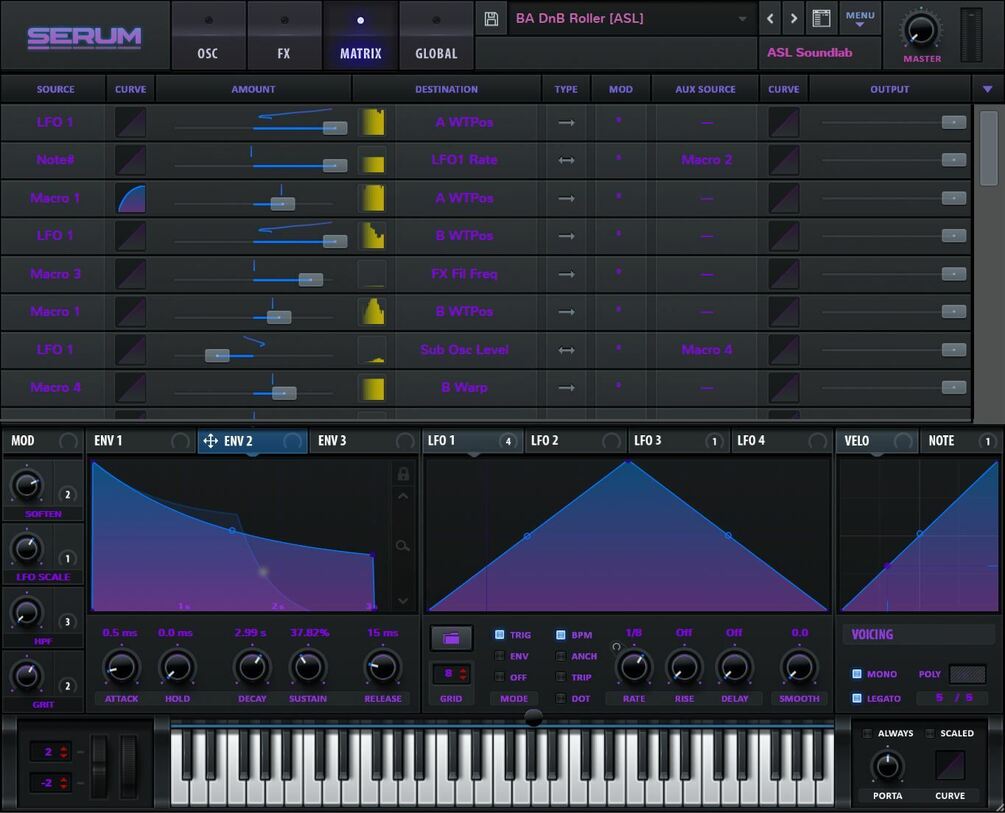Toggle the ANCH checkbox
The width and height of the screenshot is (1005, 813).
[561, 656]
